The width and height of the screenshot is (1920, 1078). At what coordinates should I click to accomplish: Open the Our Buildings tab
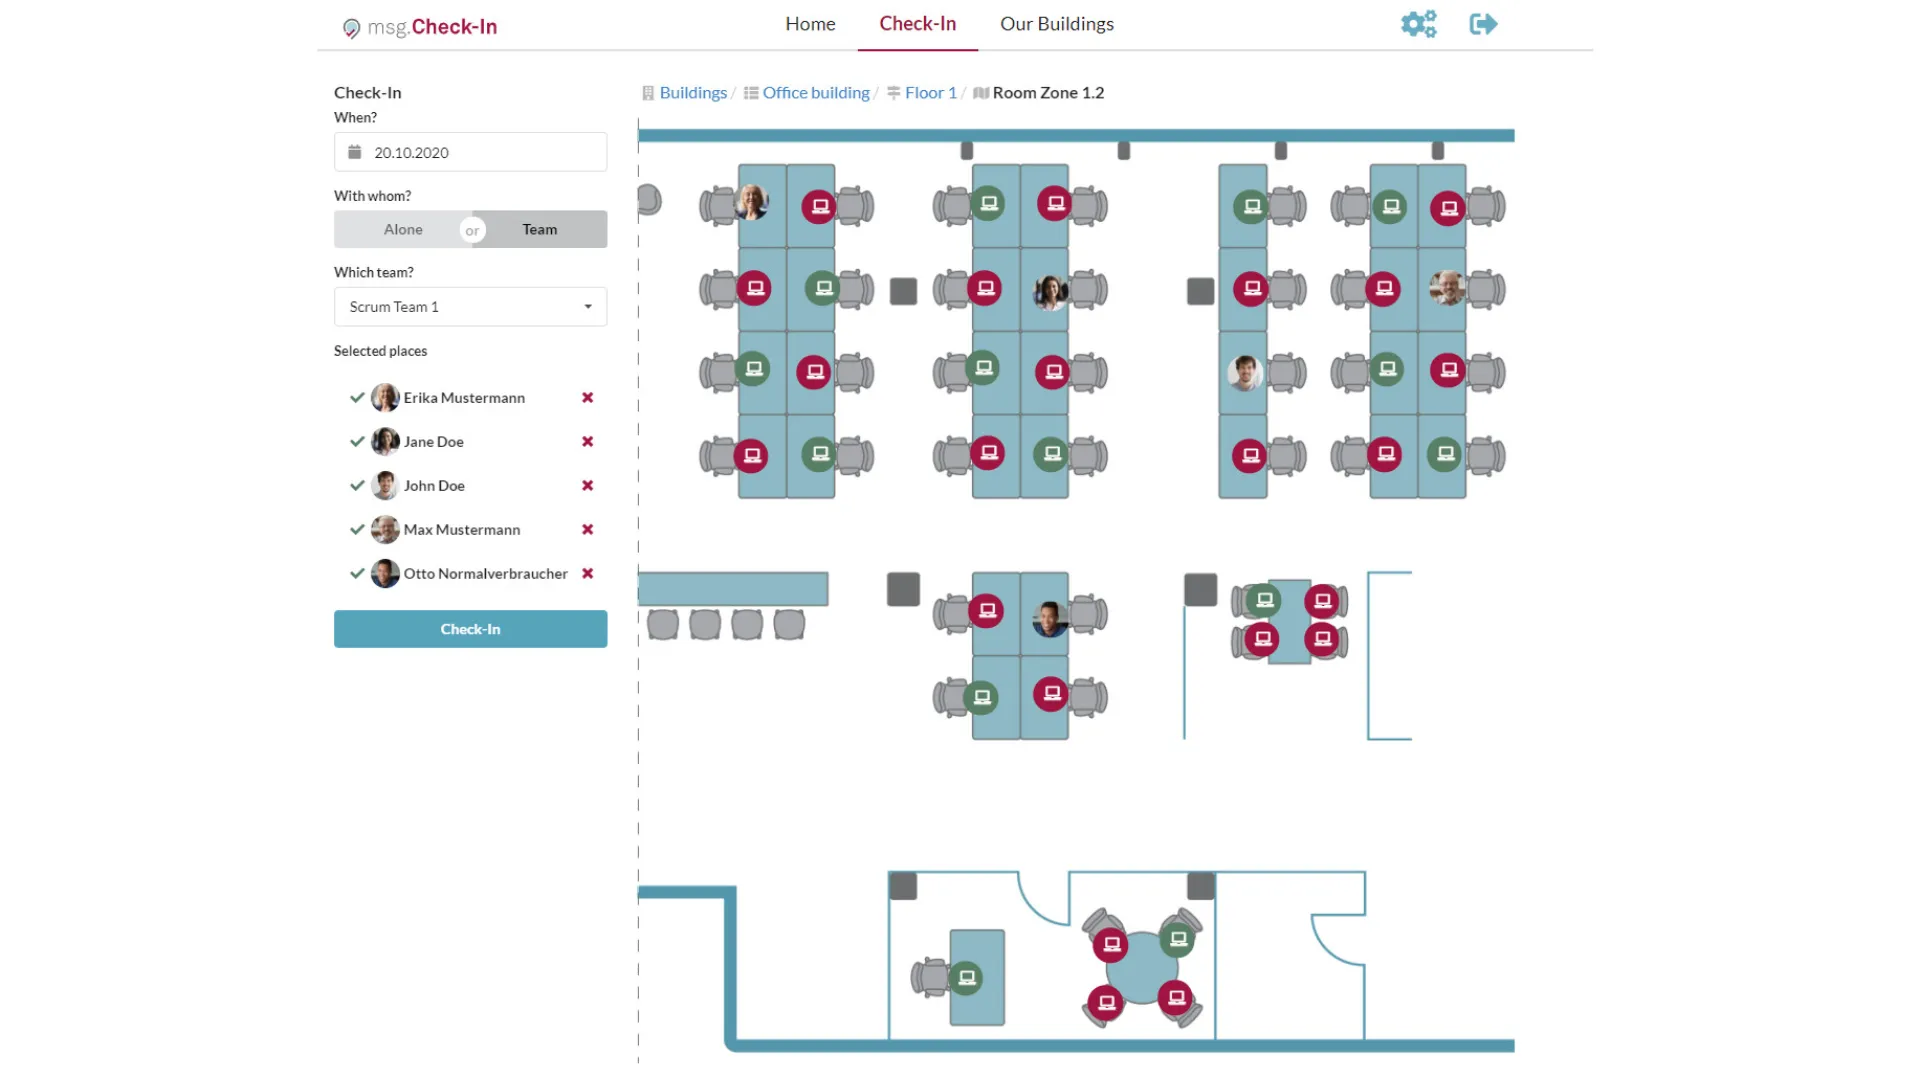[1056, 24]
